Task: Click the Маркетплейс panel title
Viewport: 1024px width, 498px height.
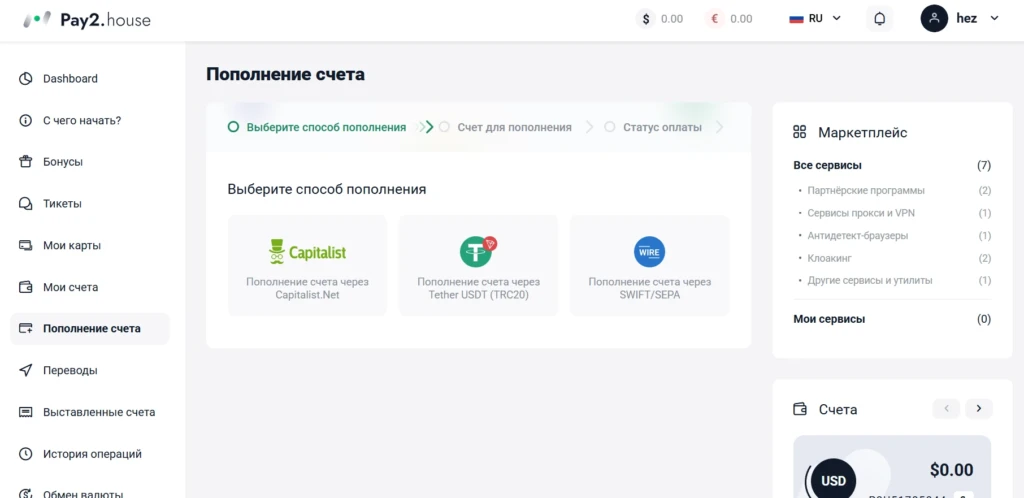Action: tap(863, 132)
